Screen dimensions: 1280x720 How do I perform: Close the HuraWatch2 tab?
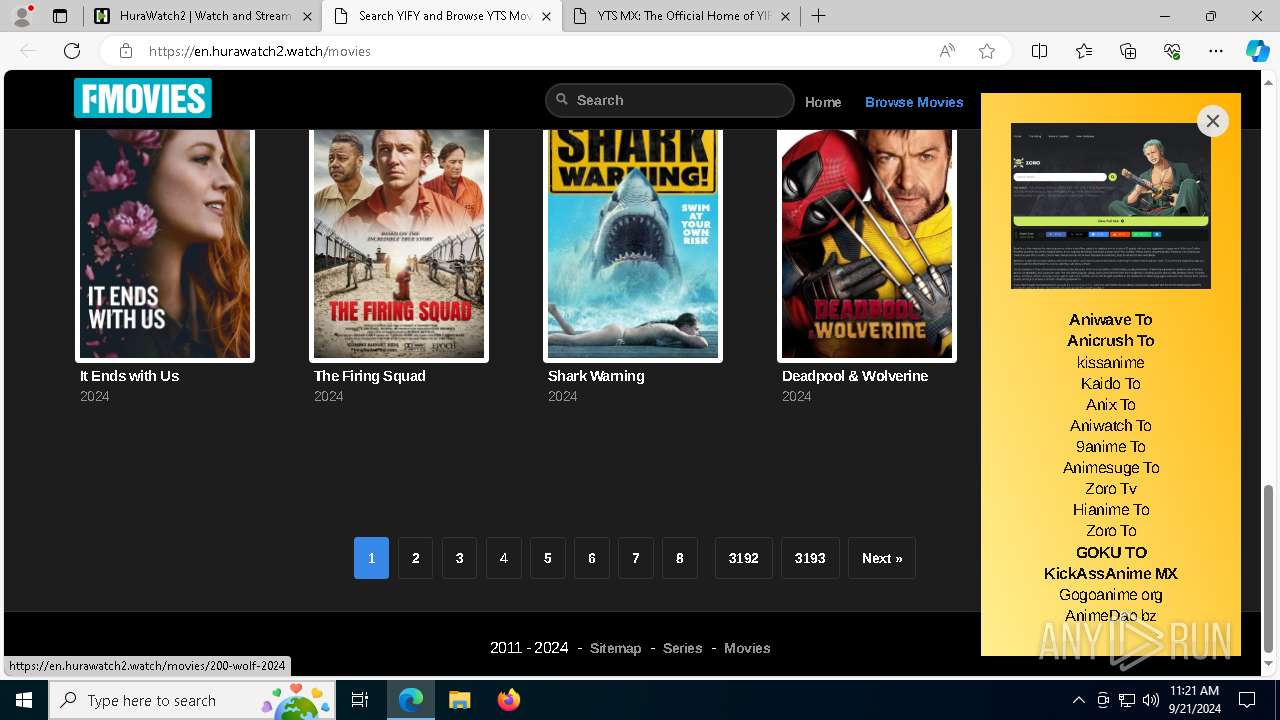(x=306, y=16)
